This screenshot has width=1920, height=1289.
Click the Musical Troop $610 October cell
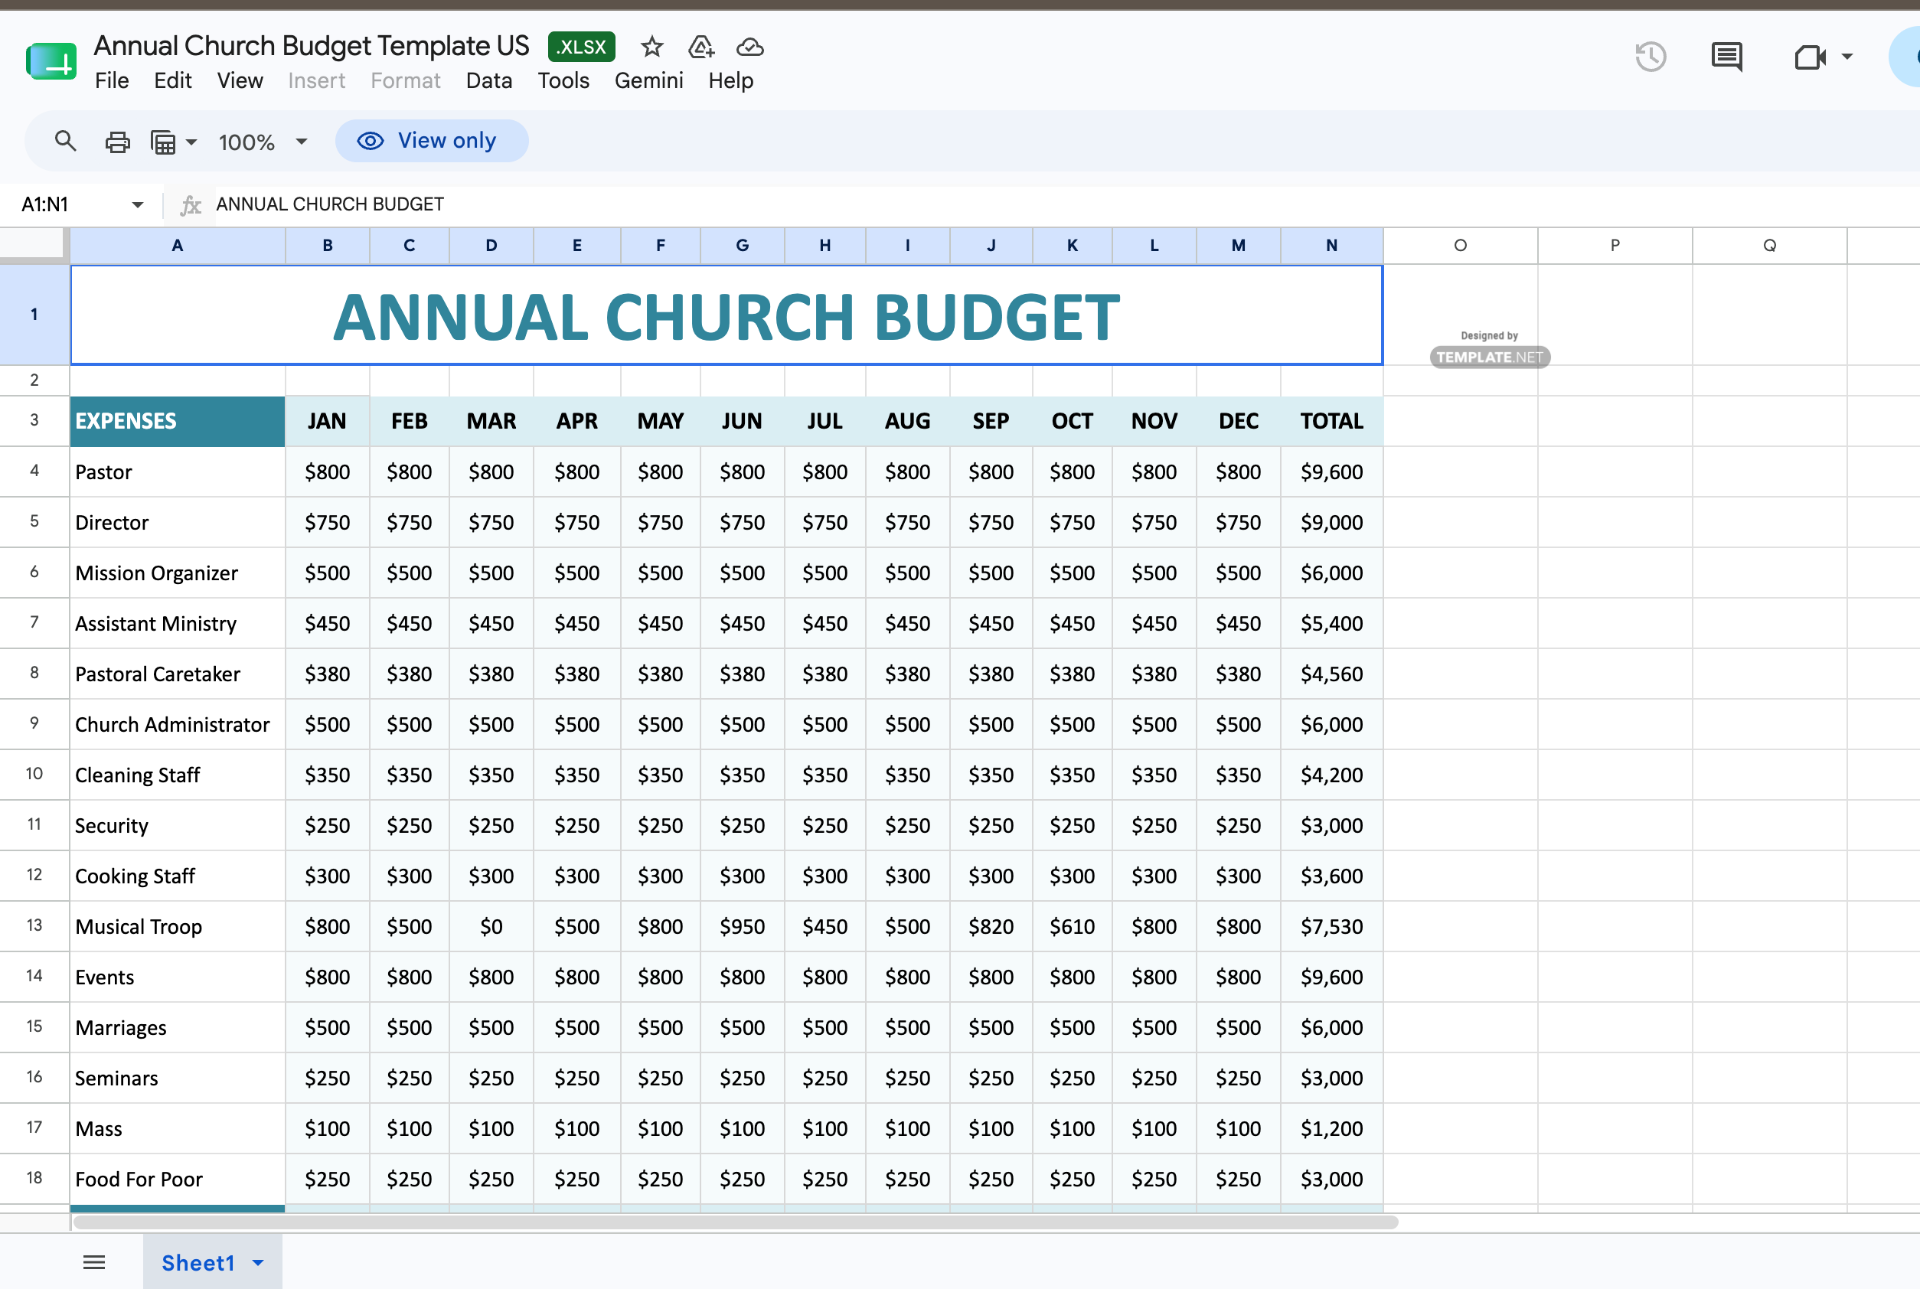coord(1072,927)
